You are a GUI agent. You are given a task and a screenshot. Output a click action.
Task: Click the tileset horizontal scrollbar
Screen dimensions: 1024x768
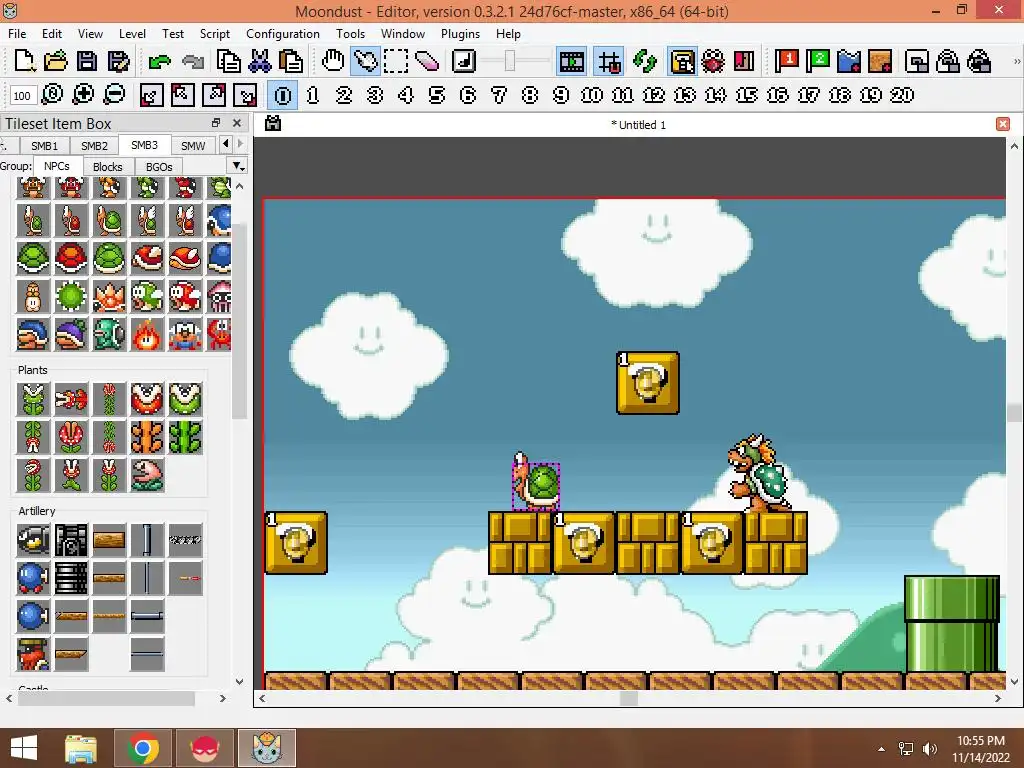pos(106,698)
